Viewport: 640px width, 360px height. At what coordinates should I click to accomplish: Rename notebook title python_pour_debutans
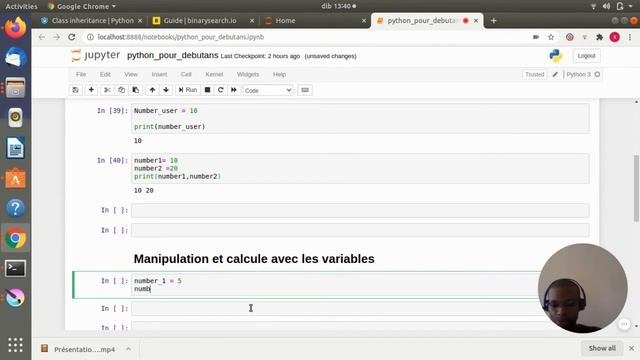(x=173, y=55)
